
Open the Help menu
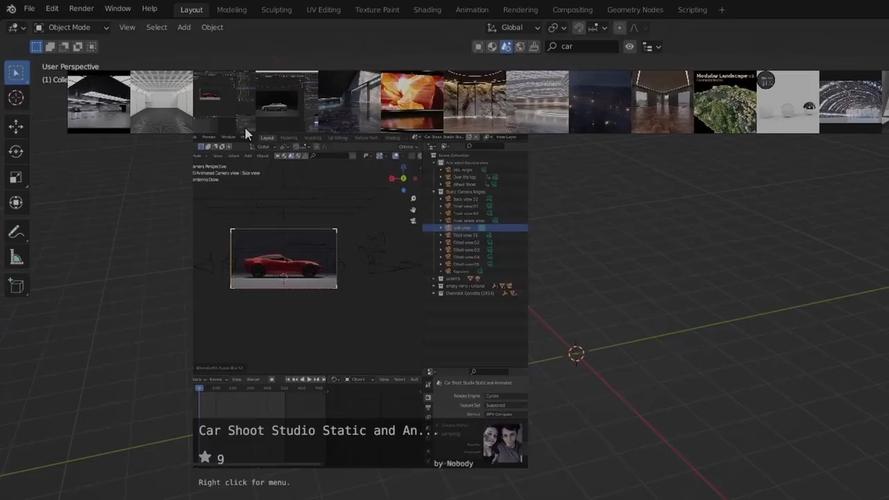tap(150, 9)
